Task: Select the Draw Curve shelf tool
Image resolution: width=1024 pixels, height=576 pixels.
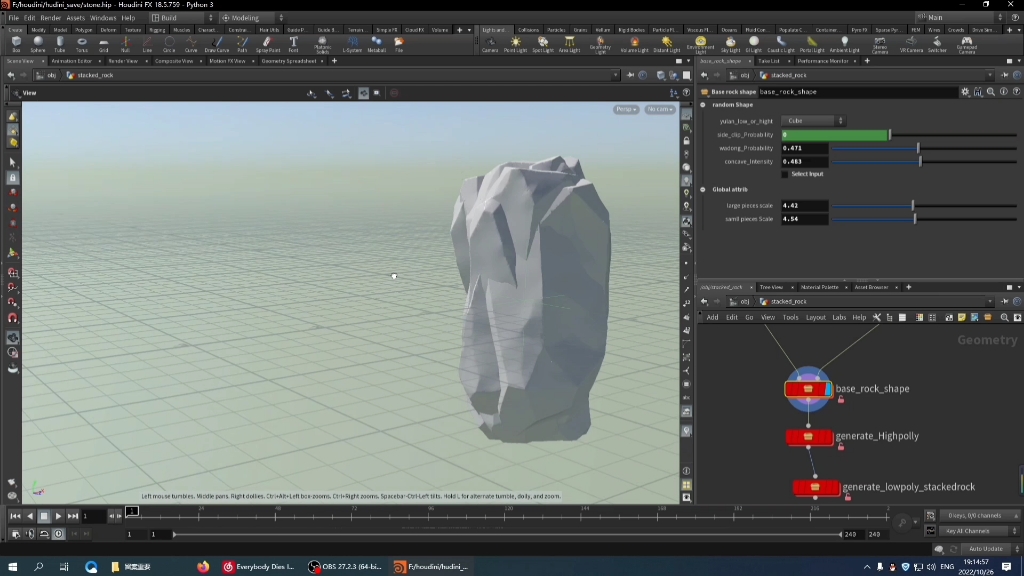Action: tap(216, 44)
